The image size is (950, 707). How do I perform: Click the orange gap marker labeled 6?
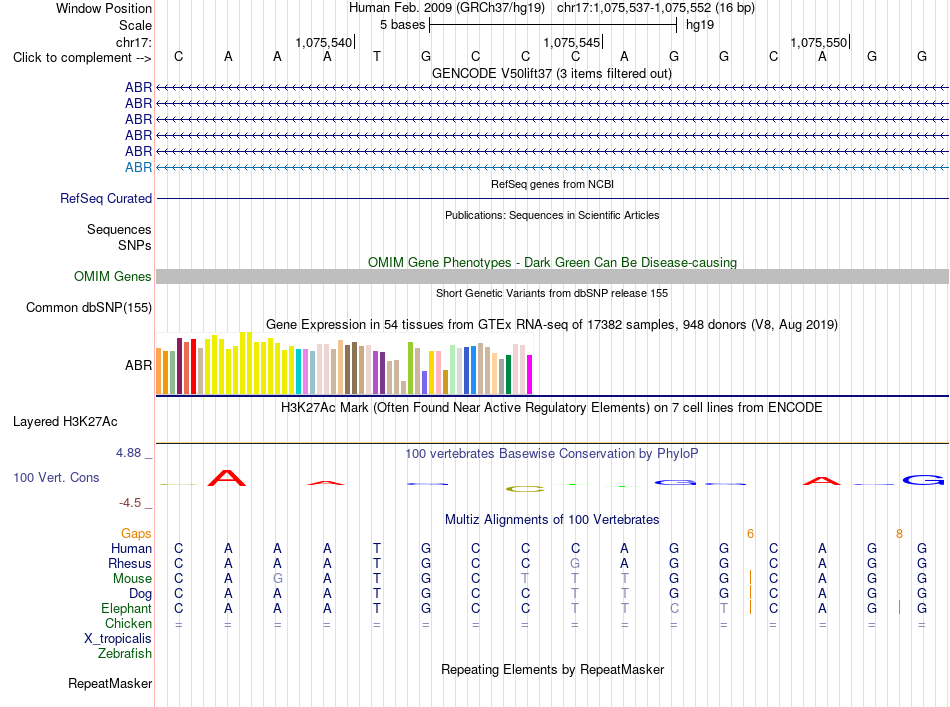tap(750, 534)
